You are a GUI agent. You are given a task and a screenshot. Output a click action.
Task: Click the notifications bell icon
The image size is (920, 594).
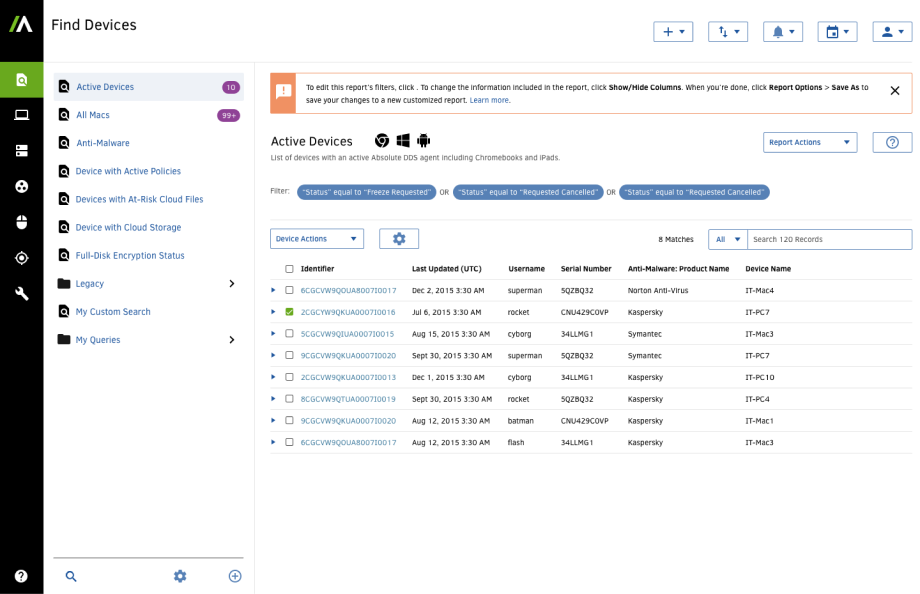click(x=782, y=32)
